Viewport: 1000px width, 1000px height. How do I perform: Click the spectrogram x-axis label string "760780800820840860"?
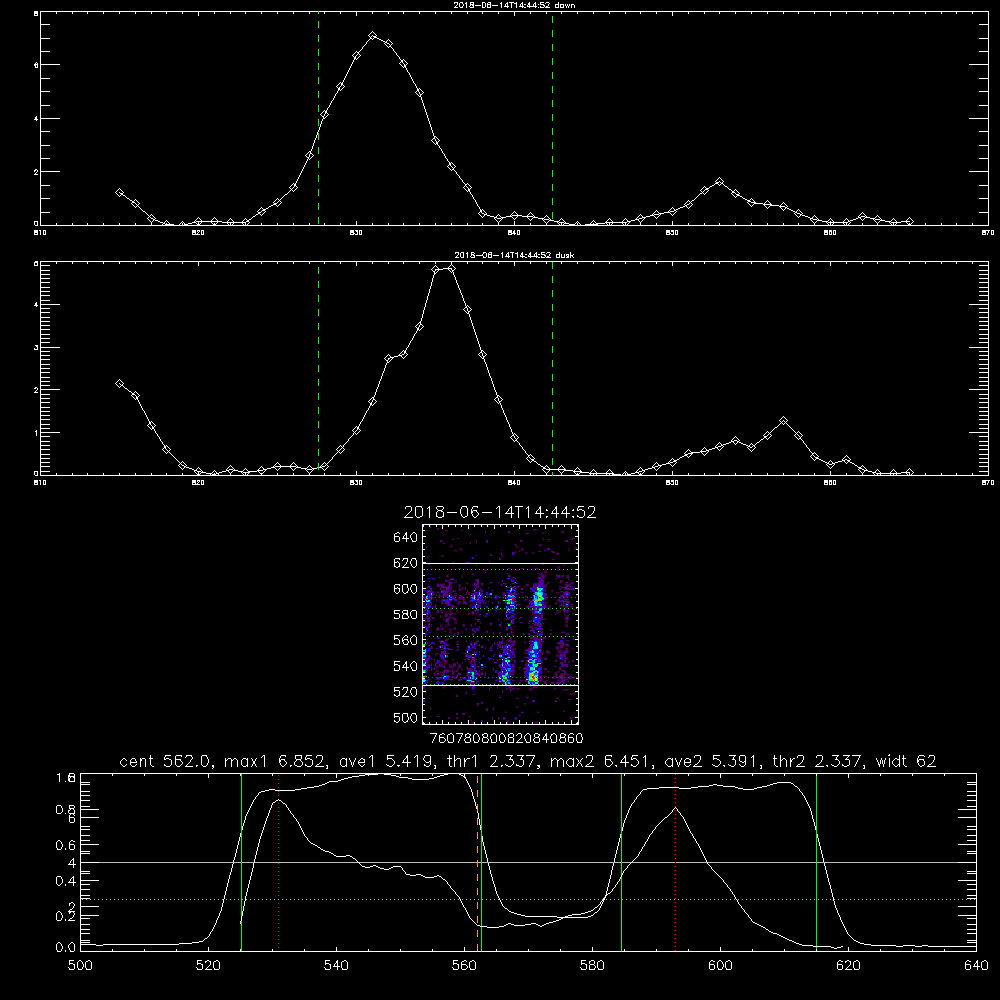point(506,739)
